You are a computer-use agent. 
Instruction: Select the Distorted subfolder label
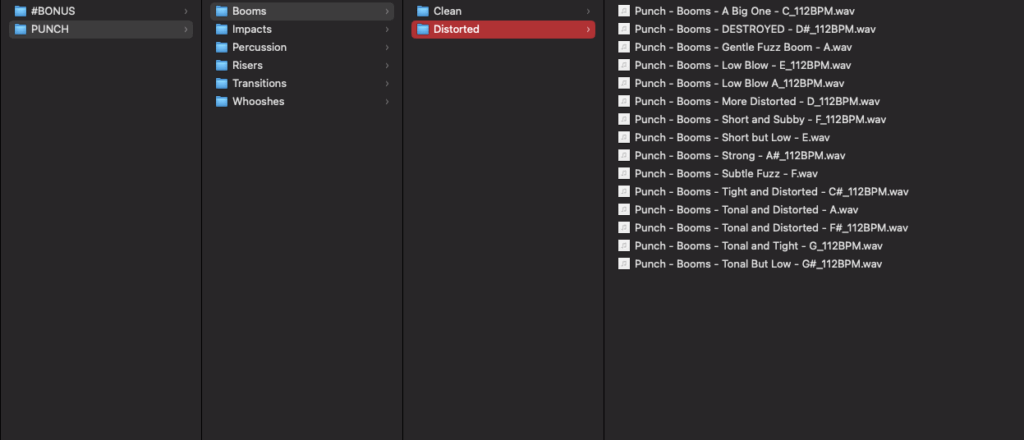(456, 29)
